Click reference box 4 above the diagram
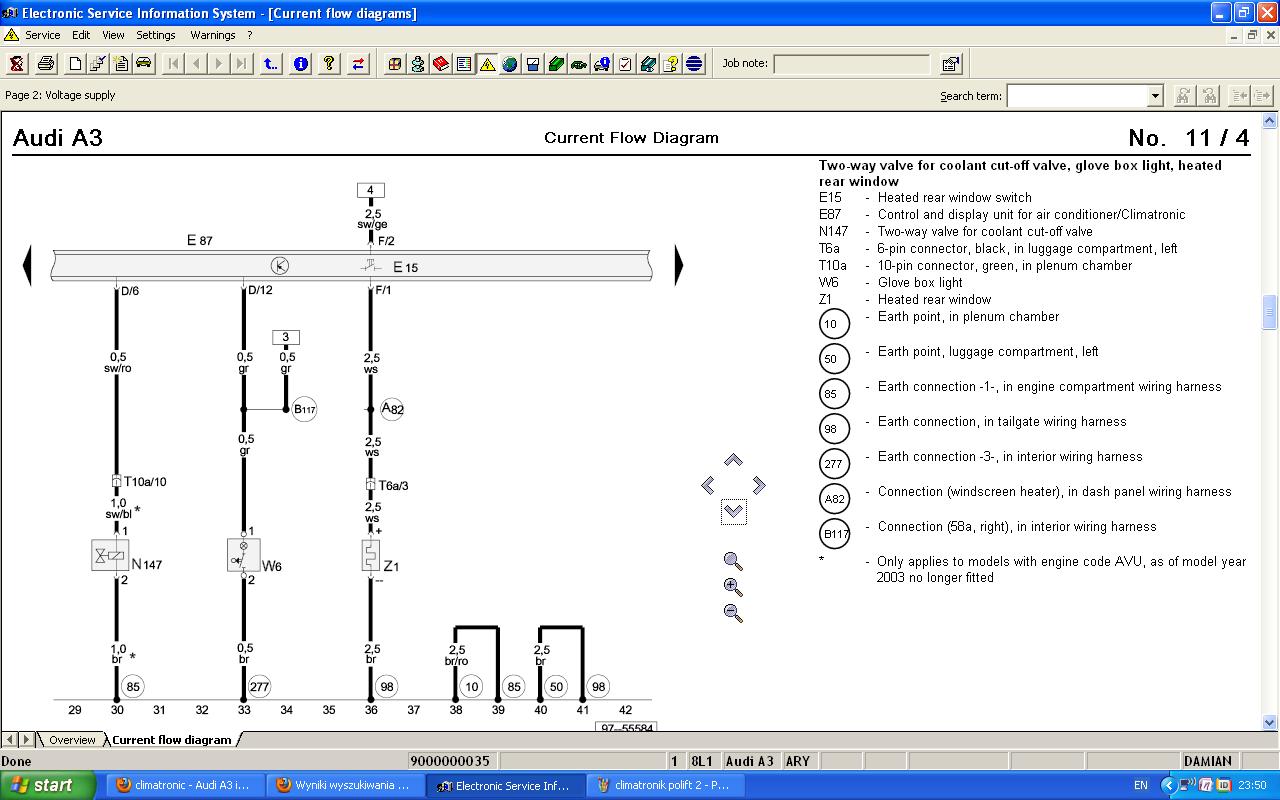Screen dimensions: 1280x800 (370, 190)
